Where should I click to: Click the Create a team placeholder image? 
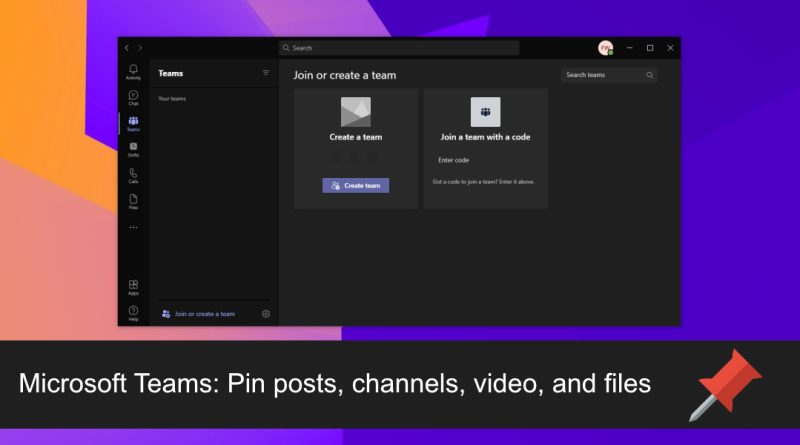pos(356,112)
